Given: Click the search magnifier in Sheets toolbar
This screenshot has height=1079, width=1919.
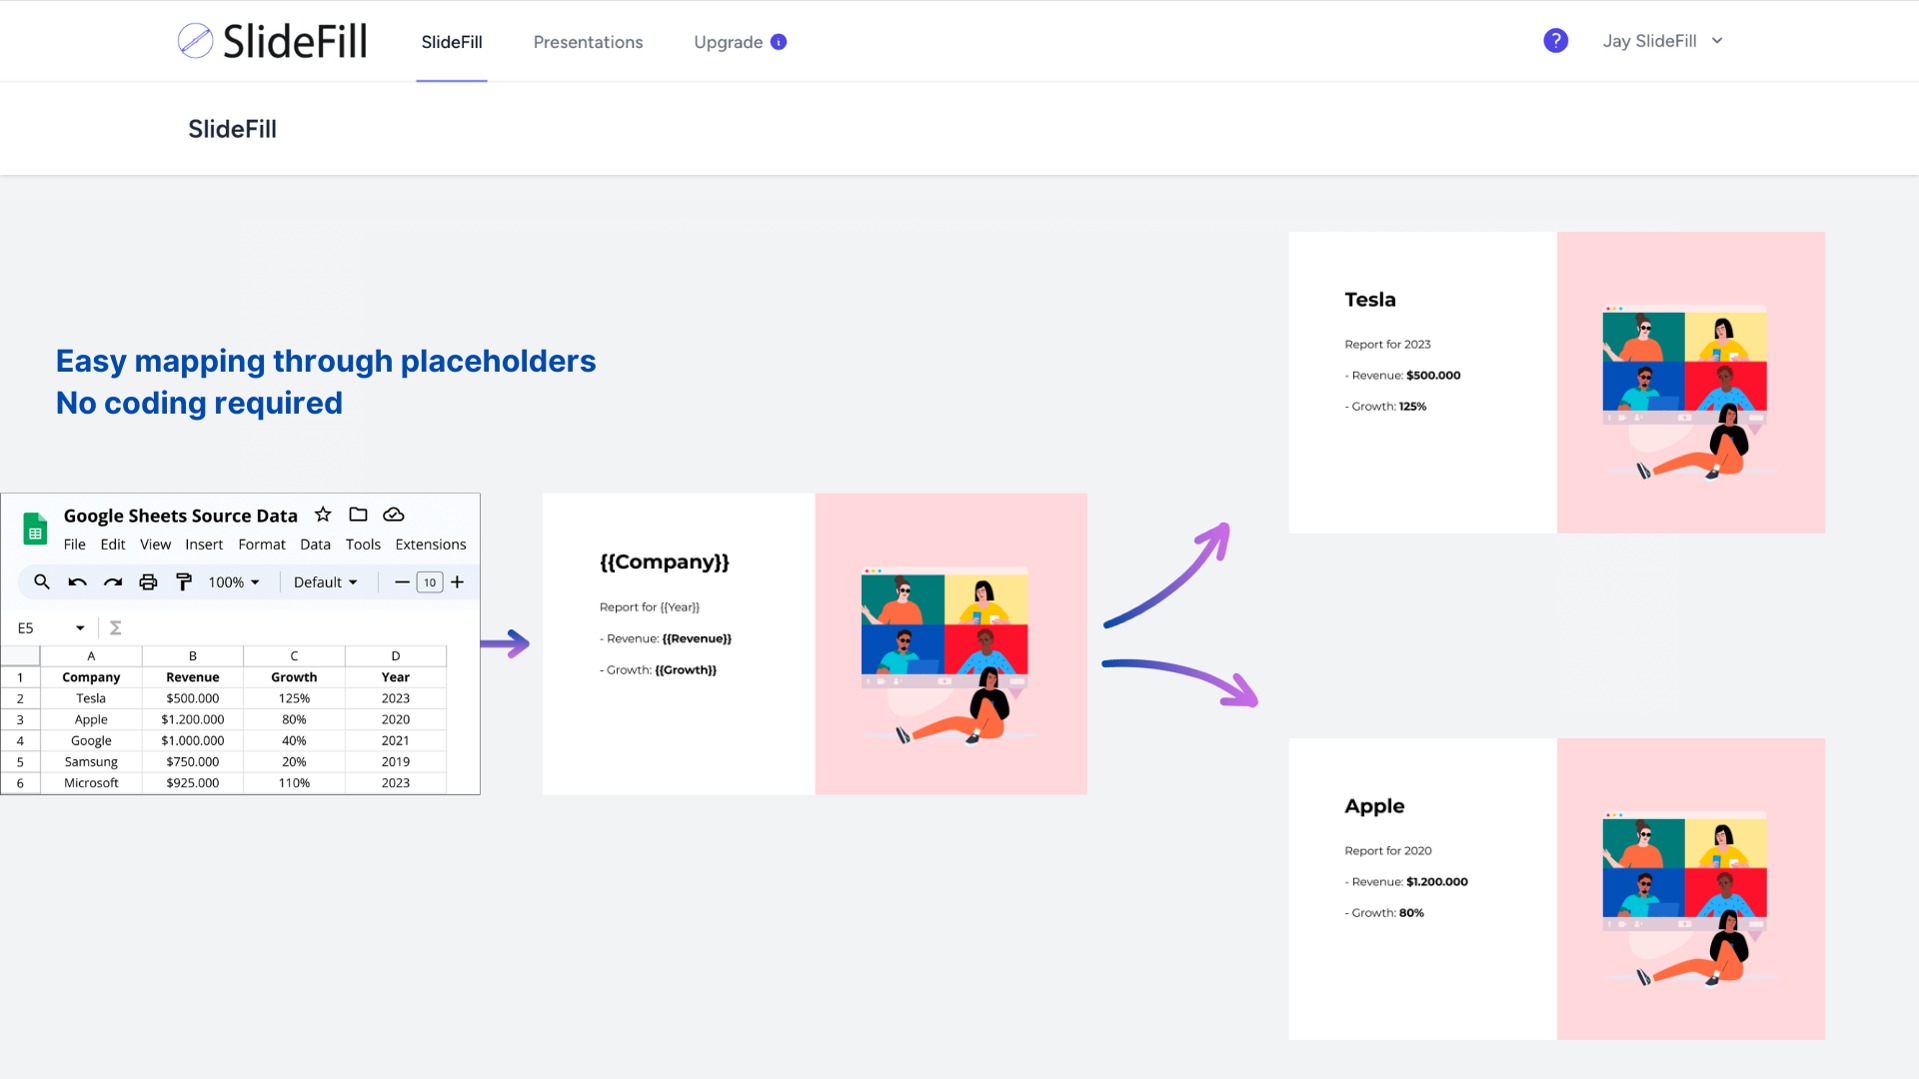Looking at the screenshot, I should (x=42, y=582).
